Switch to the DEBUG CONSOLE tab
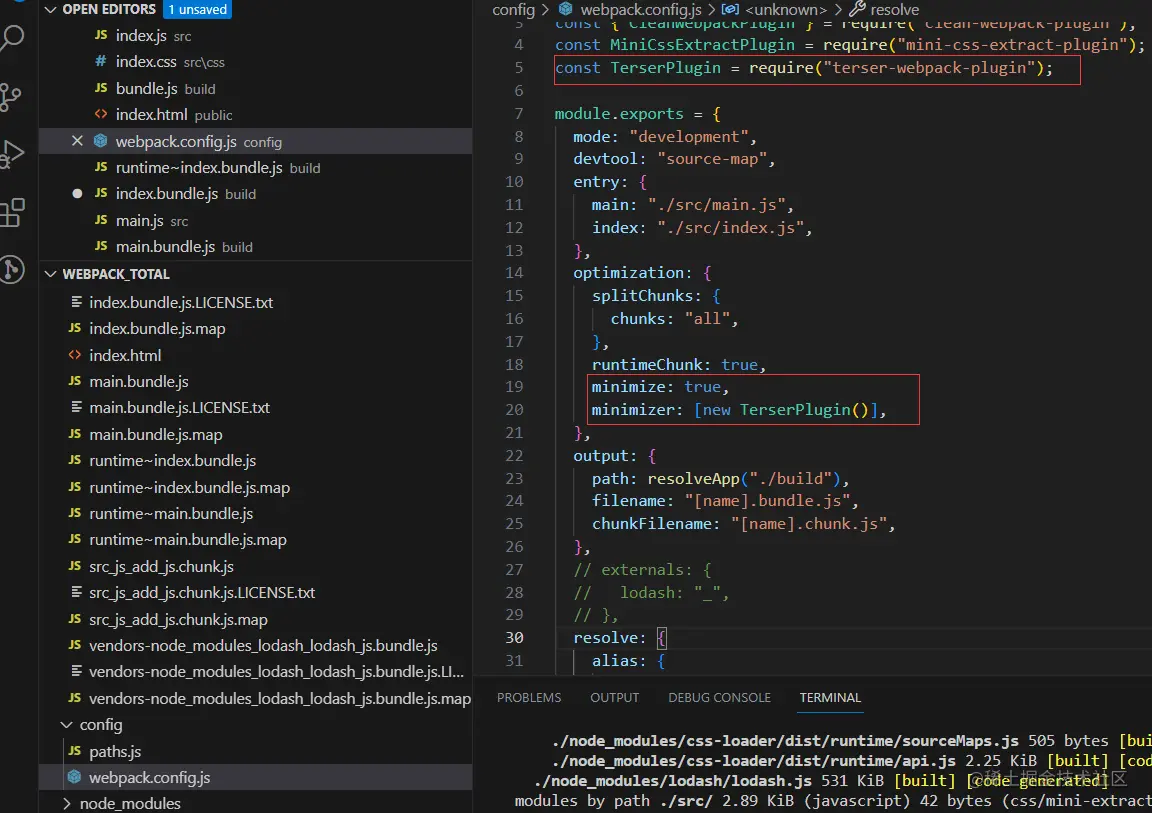1152x813 pixels. 719,698
